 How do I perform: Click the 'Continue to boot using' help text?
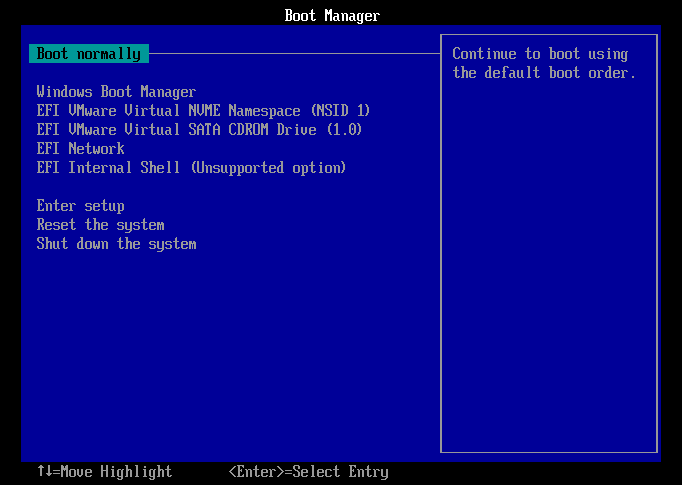pyautogui.click(x=540, y=54)
